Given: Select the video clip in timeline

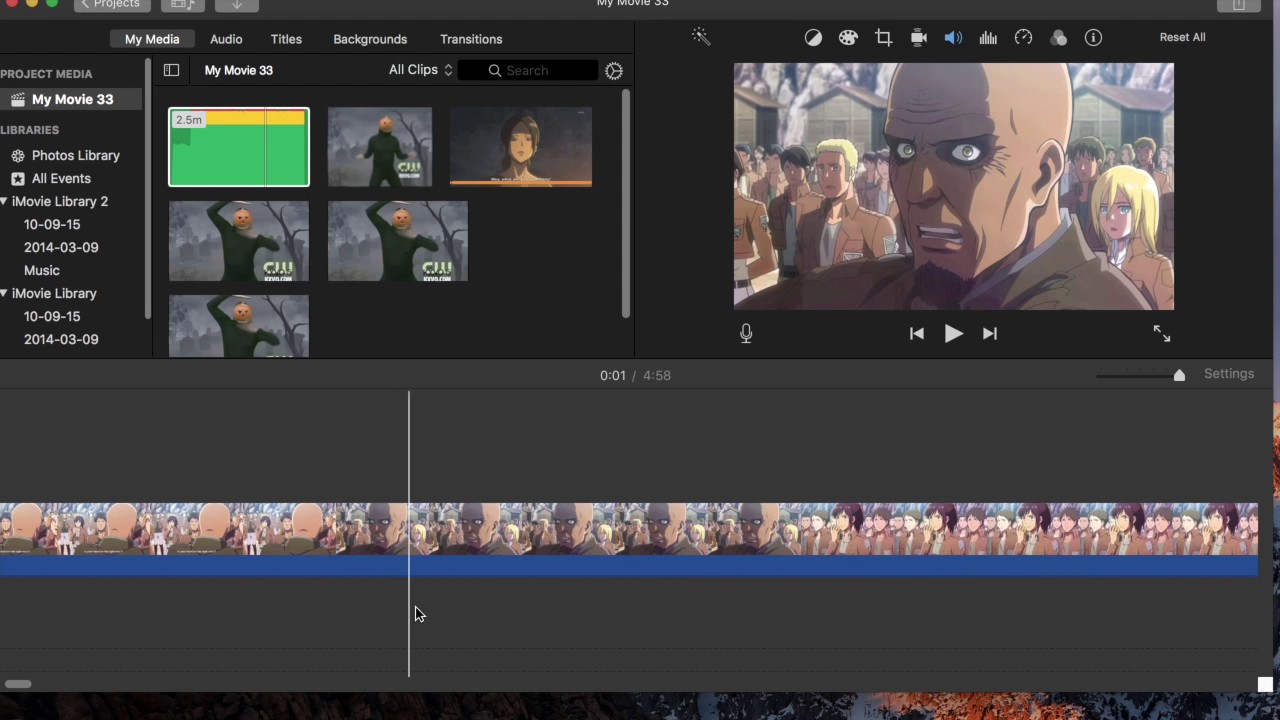Looking at the screenshot, I should click(629, 530).
